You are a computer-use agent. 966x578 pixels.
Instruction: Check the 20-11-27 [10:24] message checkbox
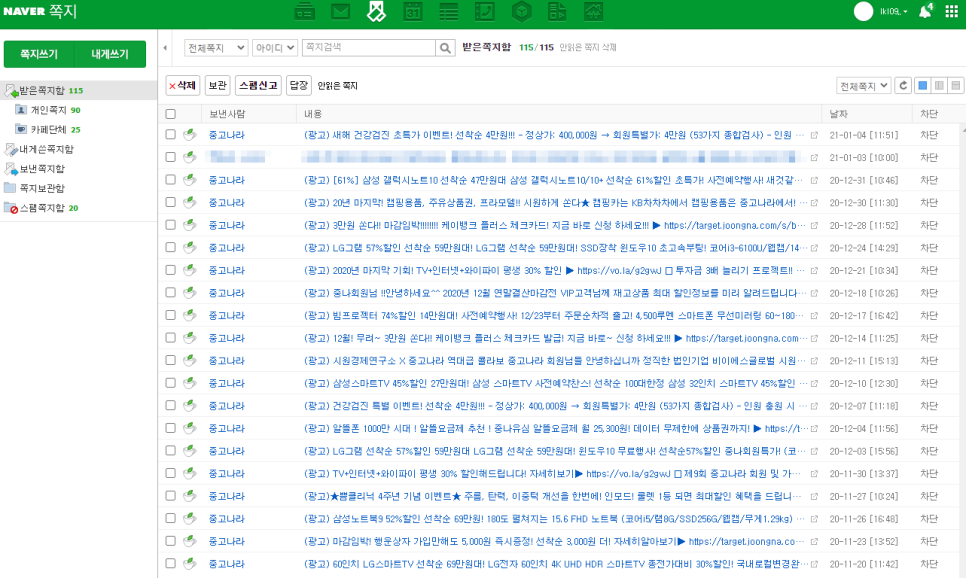click(x=171, y=495)
